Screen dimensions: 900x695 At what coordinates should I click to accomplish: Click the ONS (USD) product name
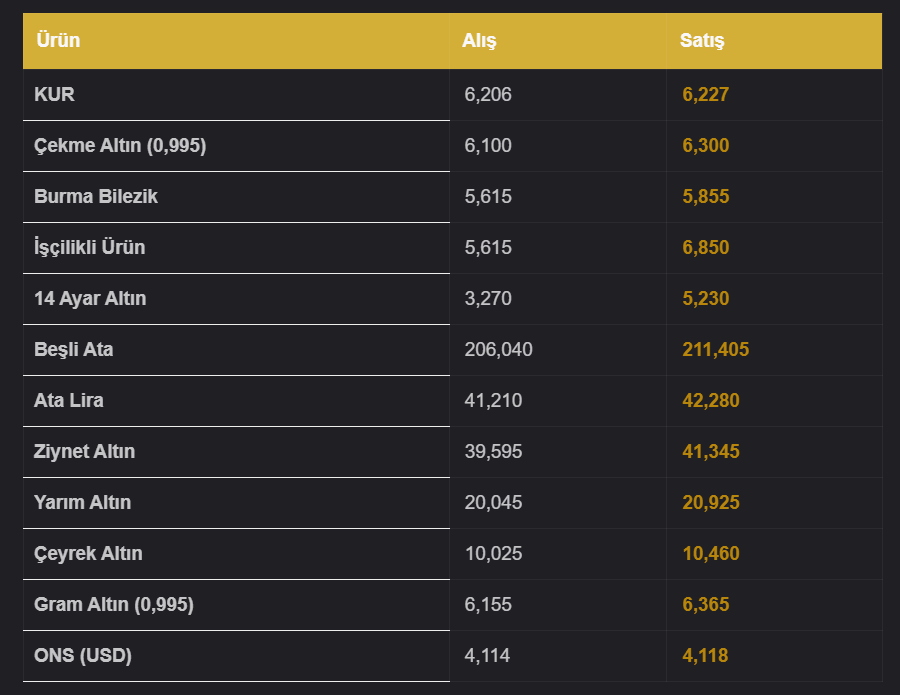(83, 655)
